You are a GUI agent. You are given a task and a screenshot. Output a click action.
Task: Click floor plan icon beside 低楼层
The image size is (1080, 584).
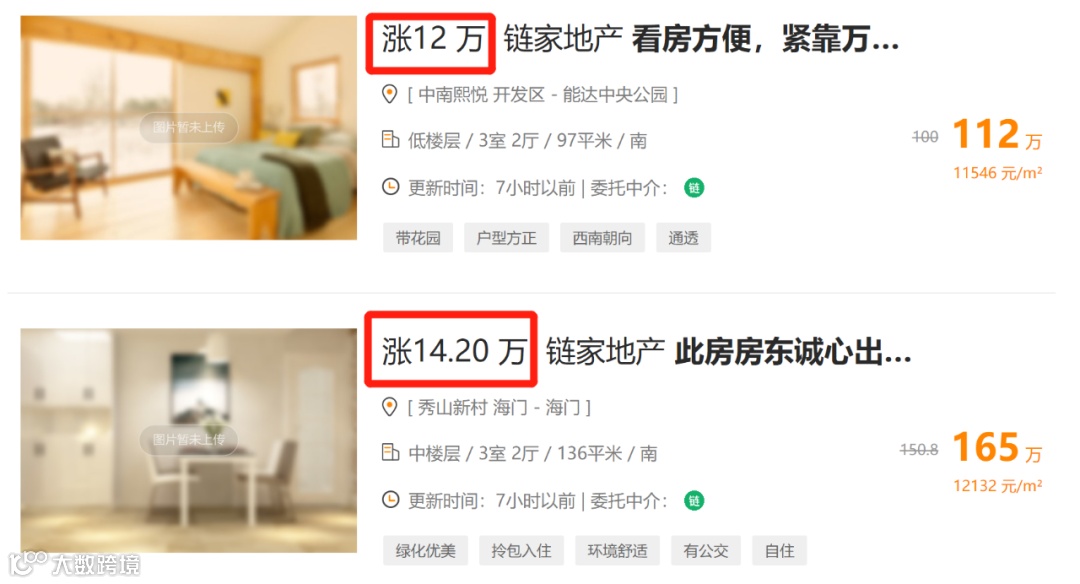tap(391, 140)
